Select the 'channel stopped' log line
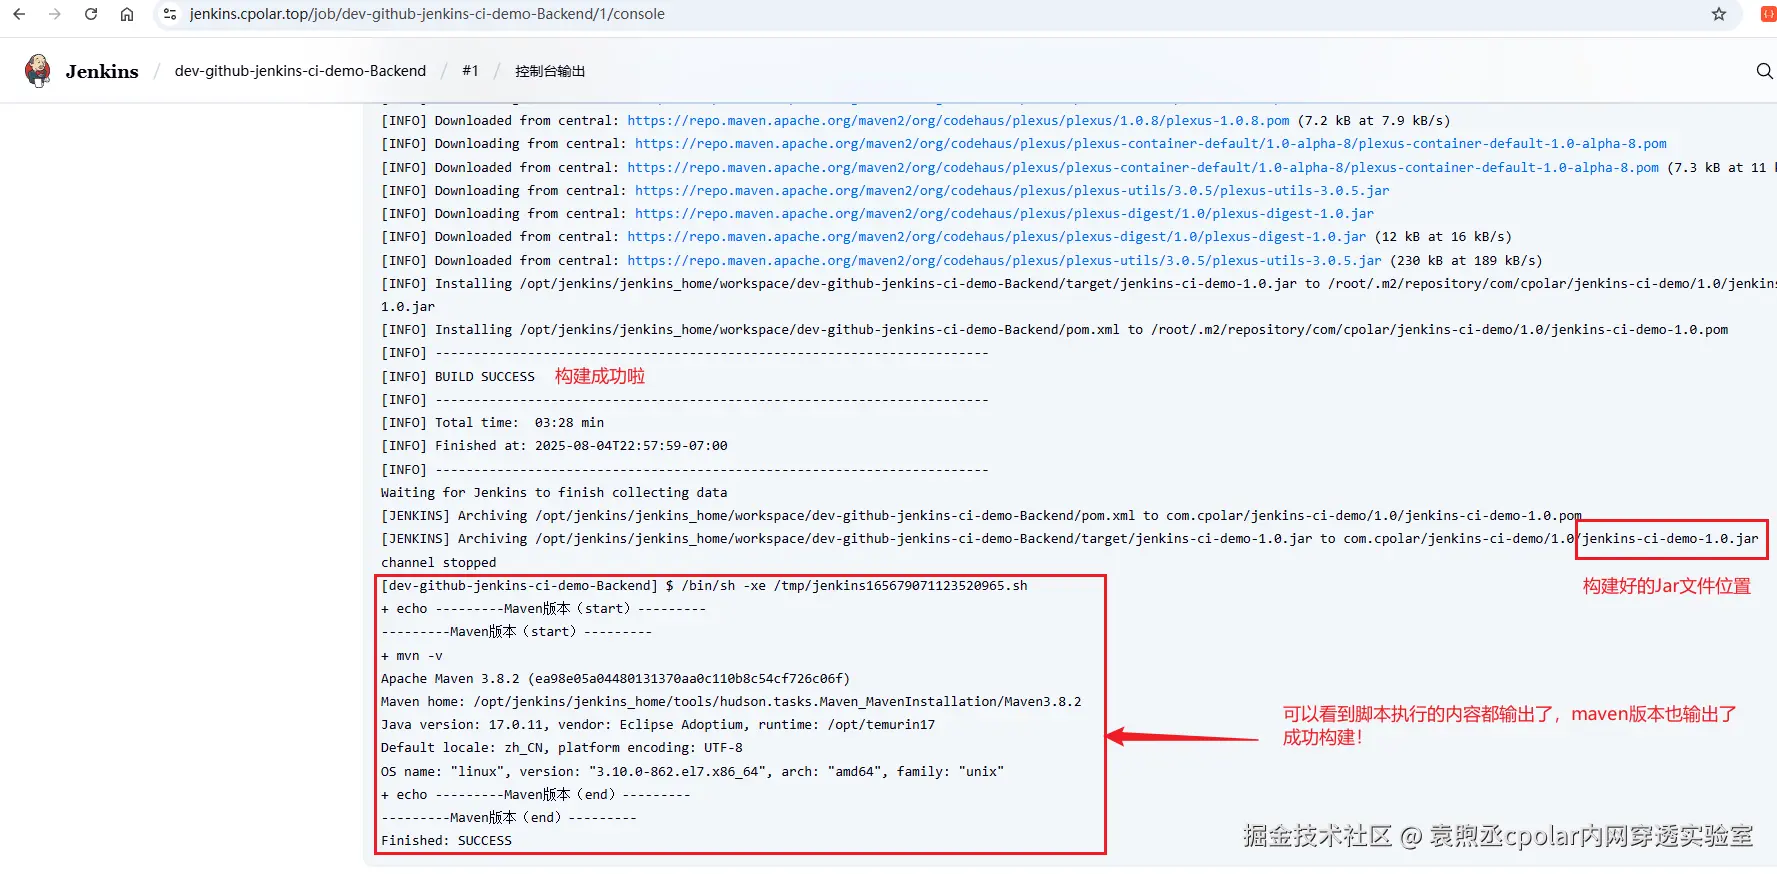 438,563
